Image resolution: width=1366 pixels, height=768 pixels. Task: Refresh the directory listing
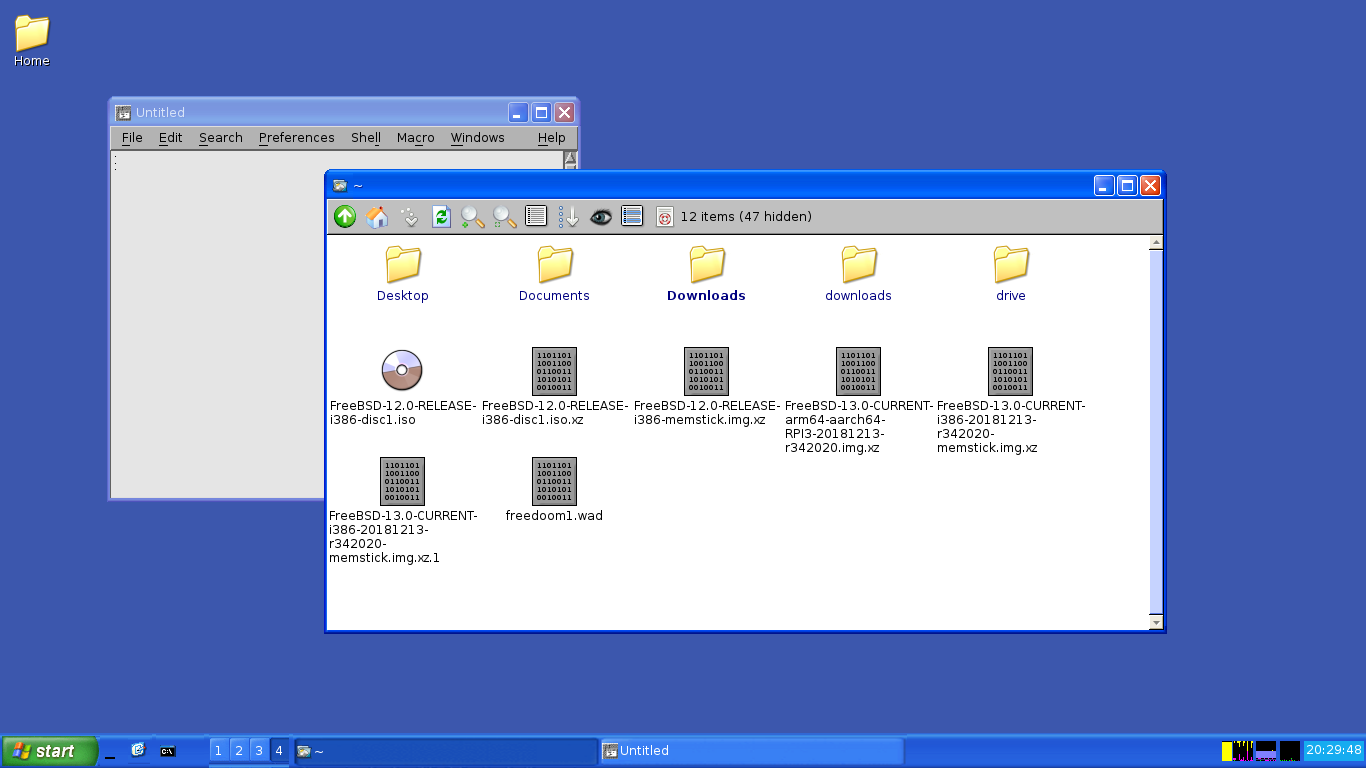(x=441, y=216)
